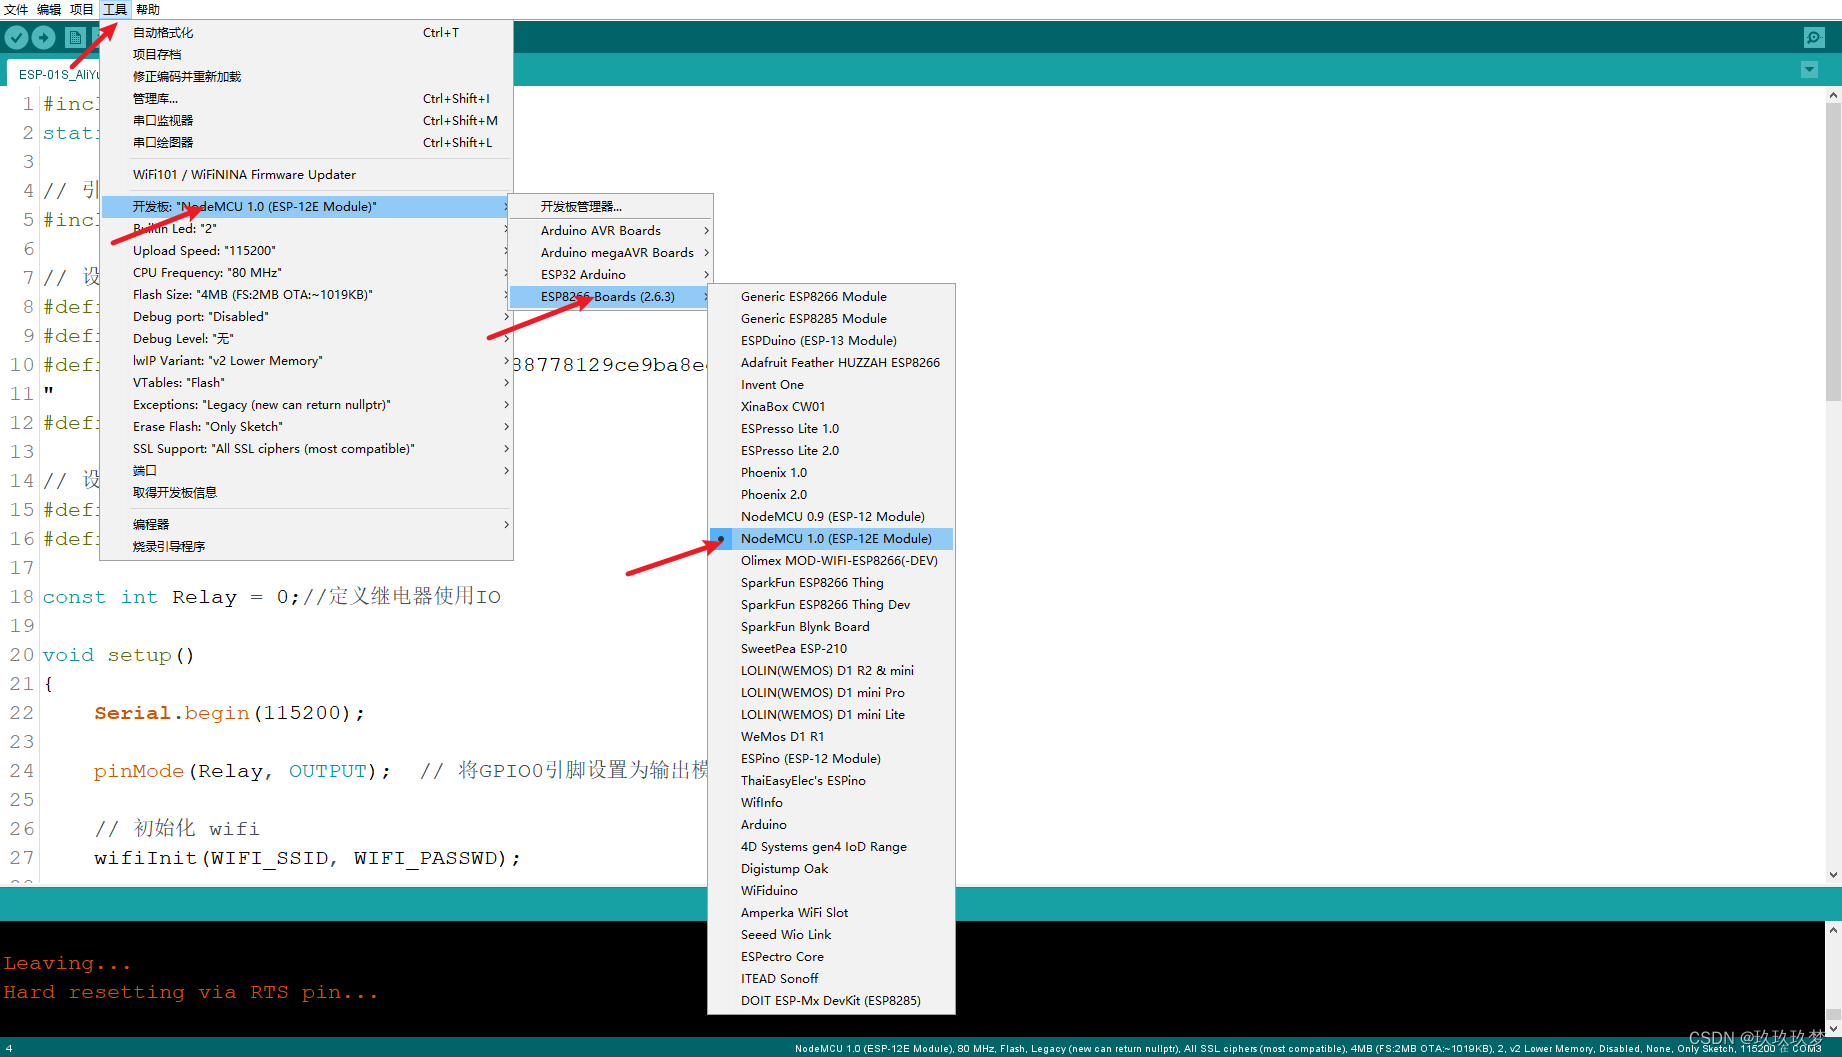Select the ESP-01S sketch tab

pyautogui.click(x=55, y=74)
